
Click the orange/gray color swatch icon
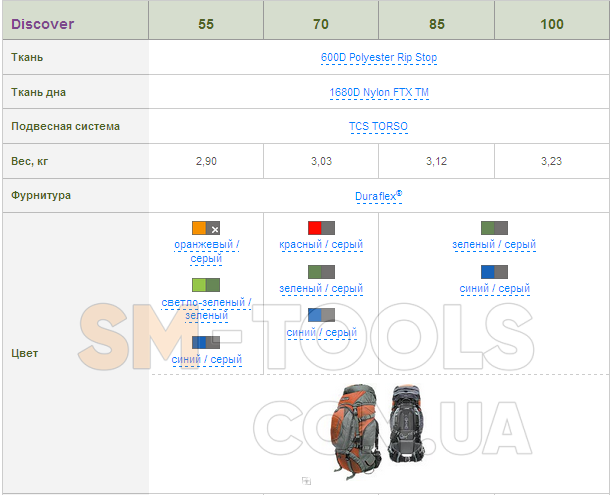[205, 228]
